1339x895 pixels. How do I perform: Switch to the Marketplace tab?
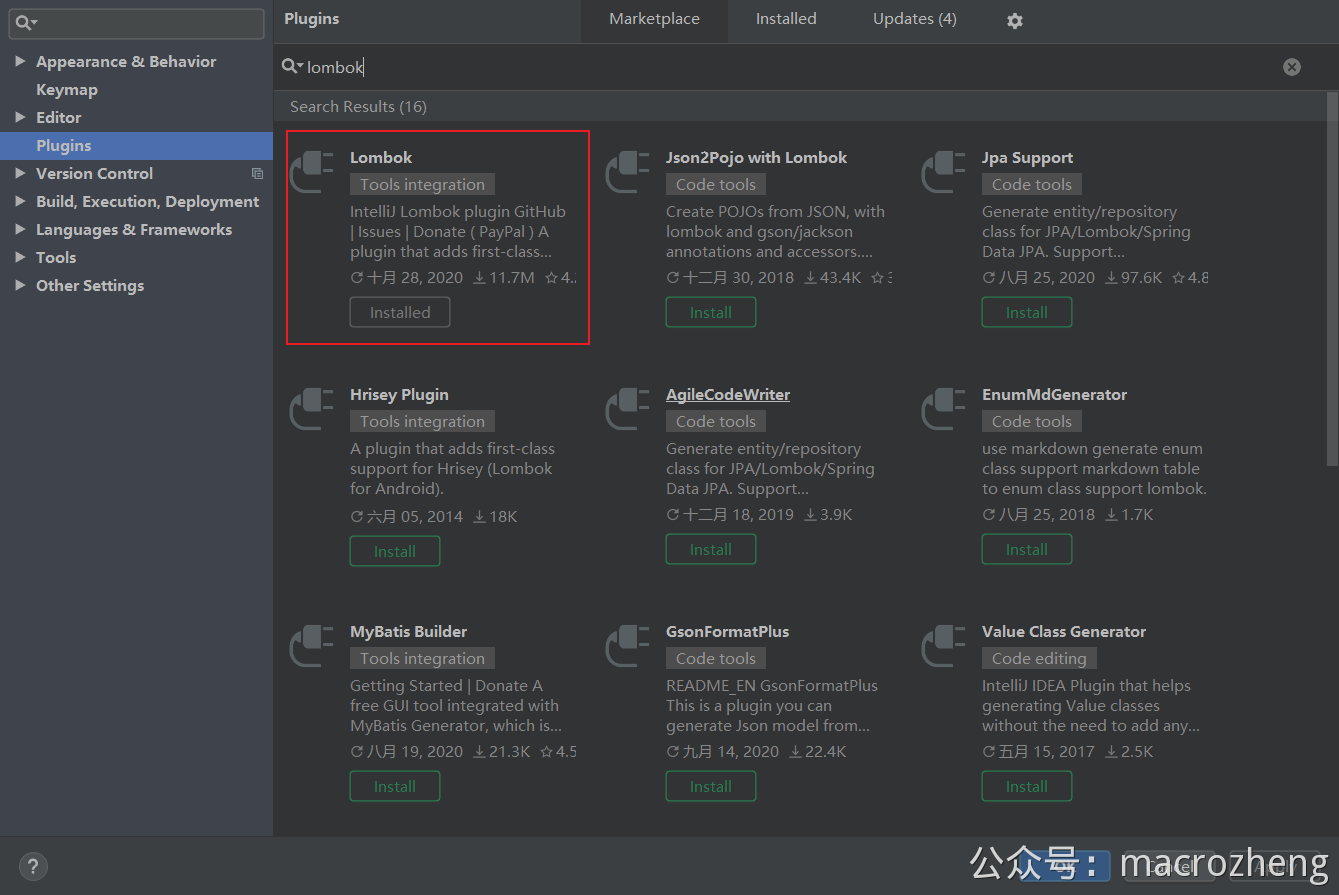[654, 19]
